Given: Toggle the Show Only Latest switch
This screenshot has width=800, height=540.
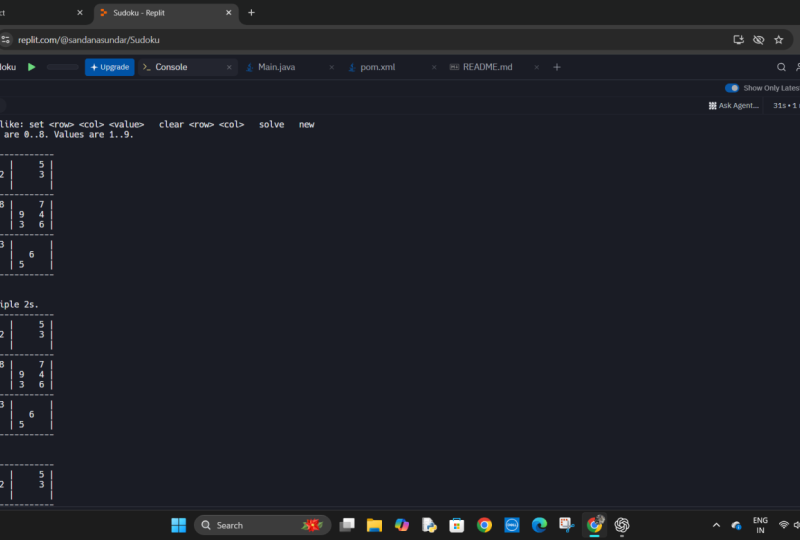Looking at the screenshot, I should (x=732, y=88).
